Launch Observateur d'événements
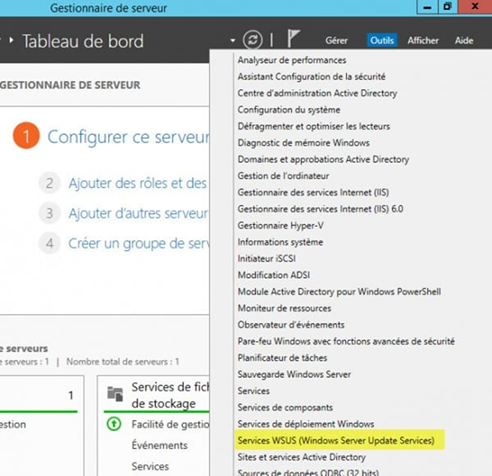 pos(291,325)
